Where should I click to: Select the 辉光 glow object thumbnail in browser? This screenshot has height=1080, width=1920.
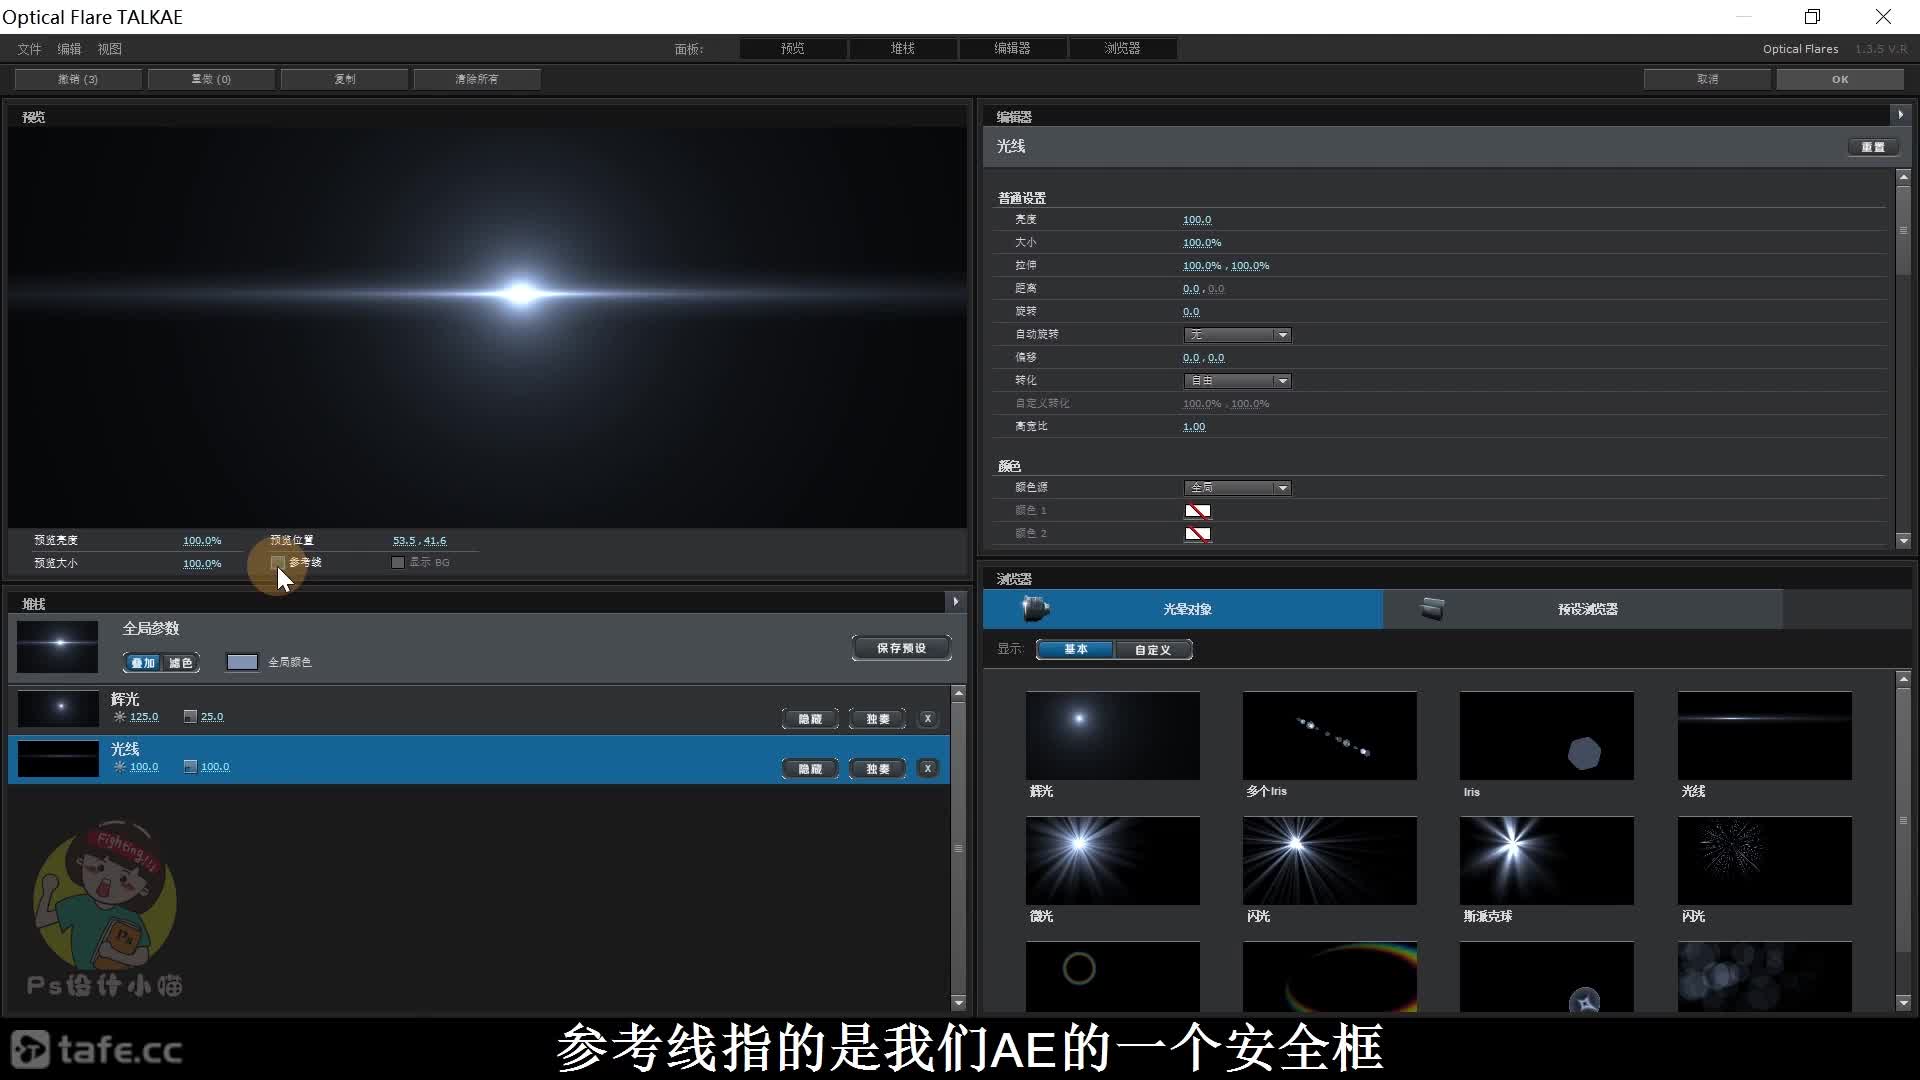pyautogui.click(x=1112, y=735)
